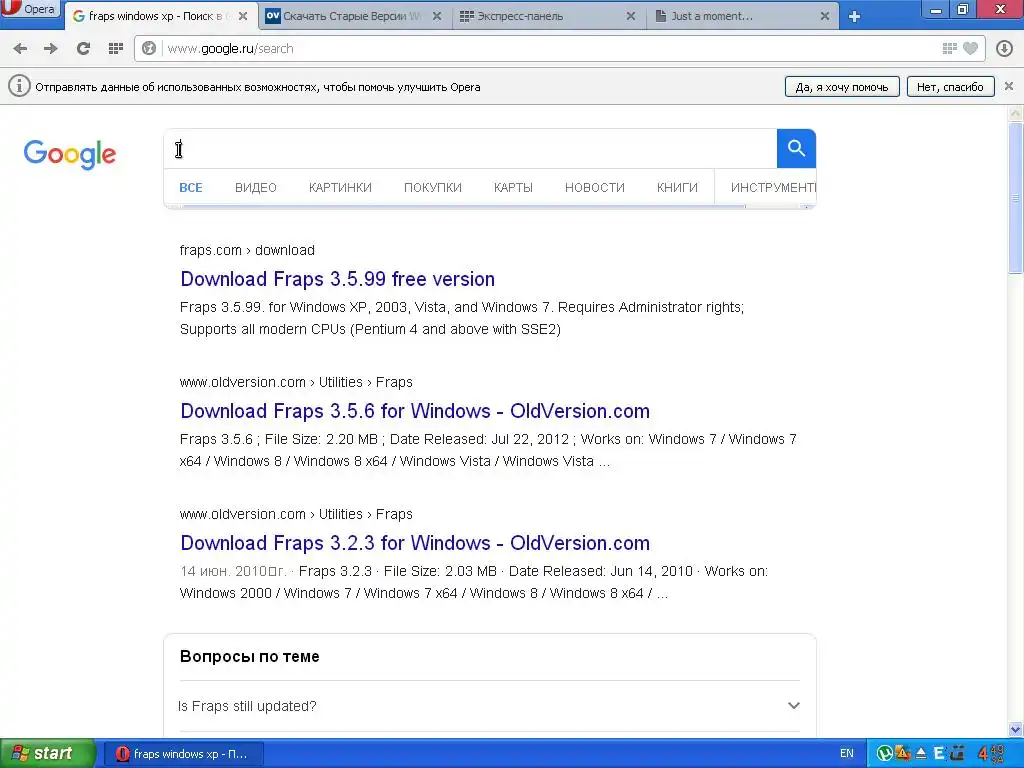Open a new tab with plus button

click(854, 16)
